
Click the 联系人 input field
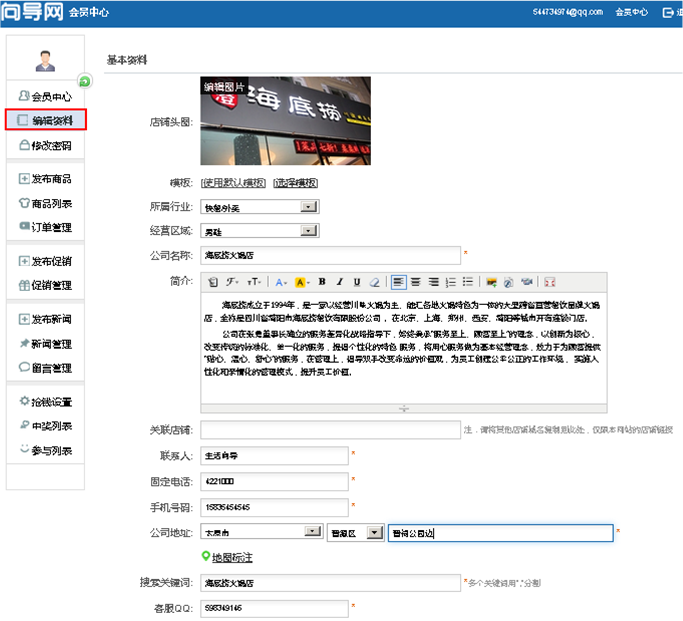click(274, 456)
